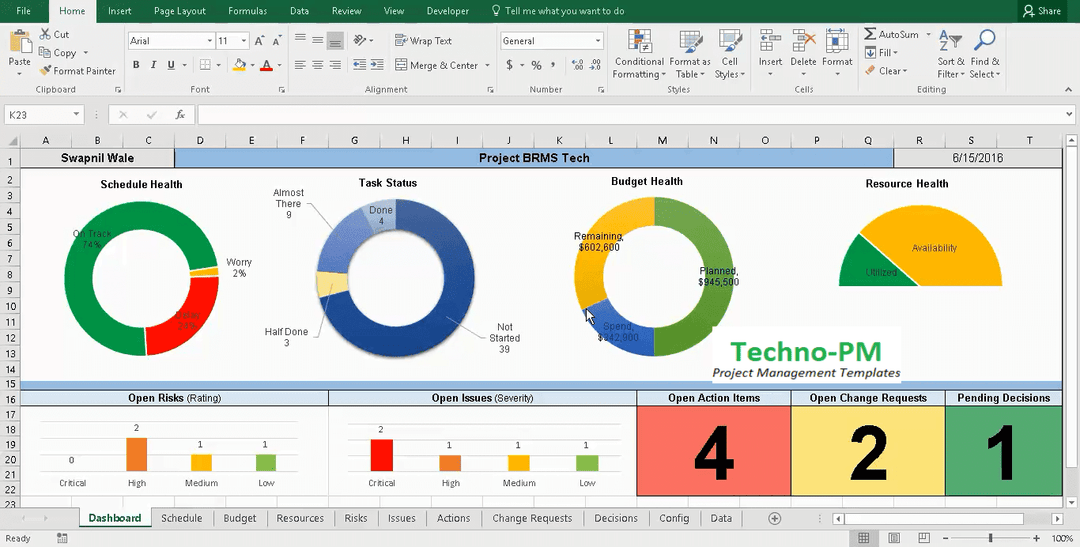Click the Share button
The width and height of the screenshot is (1080, 547).
(1041, 11)
